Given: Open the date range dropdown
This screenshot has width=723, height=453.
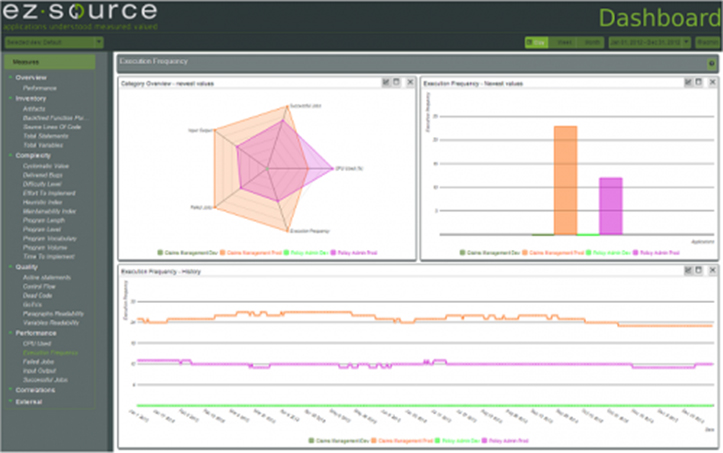Looking at the screenshot, I should coord(649,42).
